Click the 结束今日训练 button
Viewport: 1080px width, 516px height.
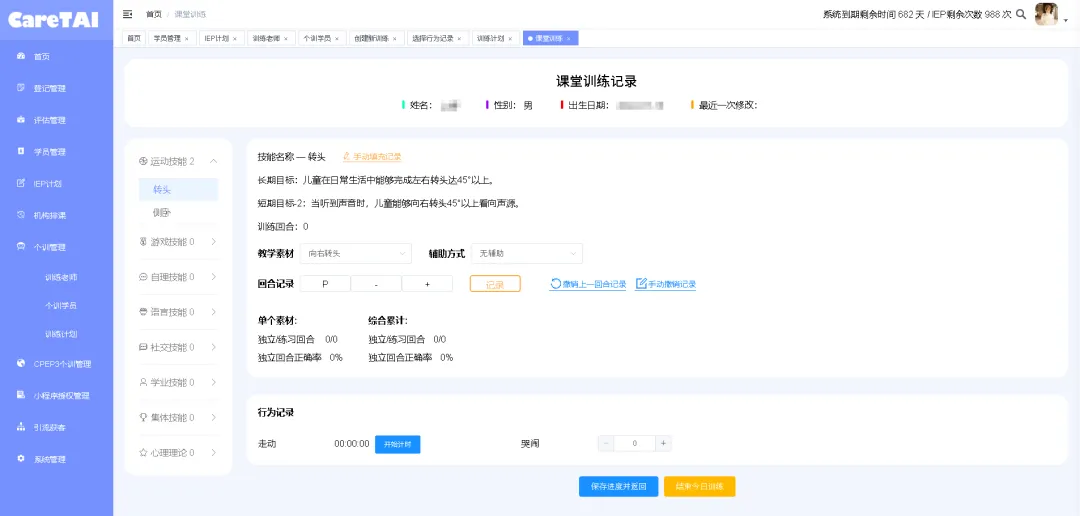coord(700,486)
